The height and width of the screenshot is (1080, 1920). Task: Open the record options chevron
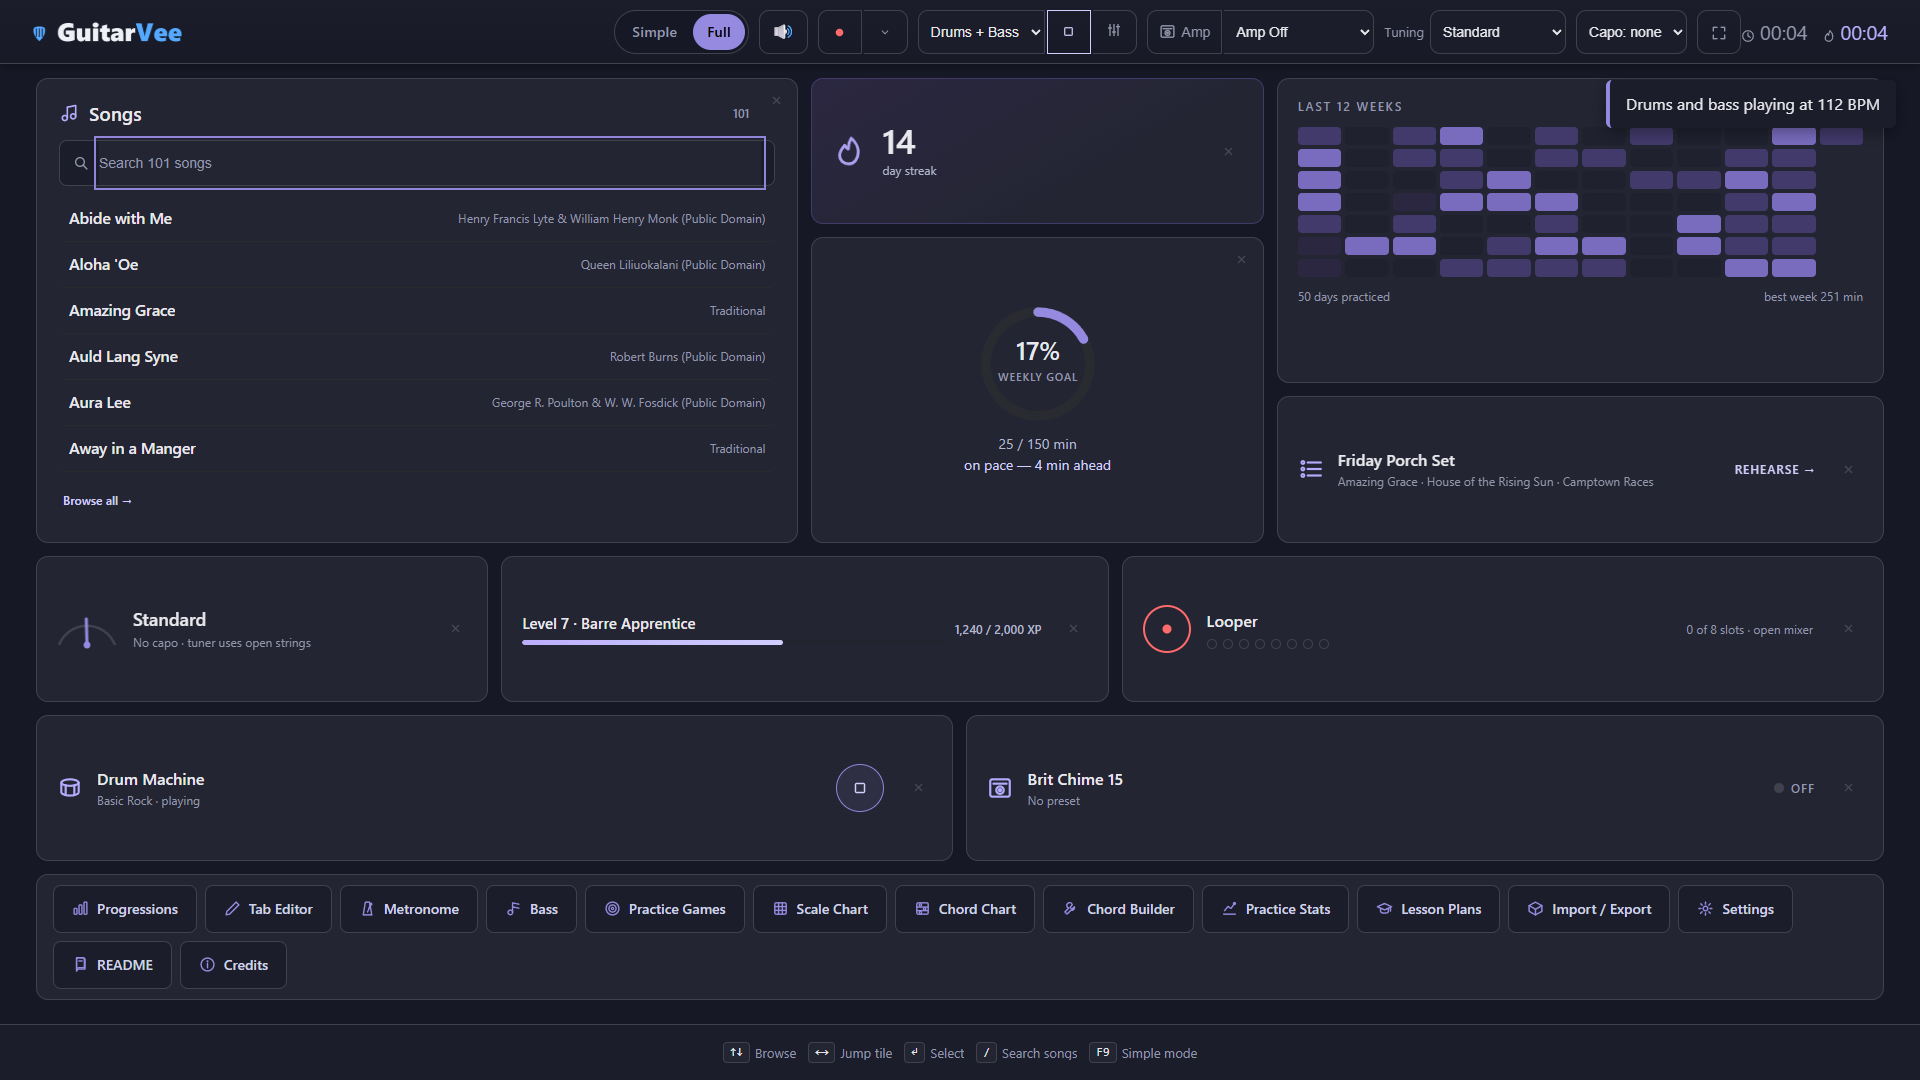click(885, 32)
